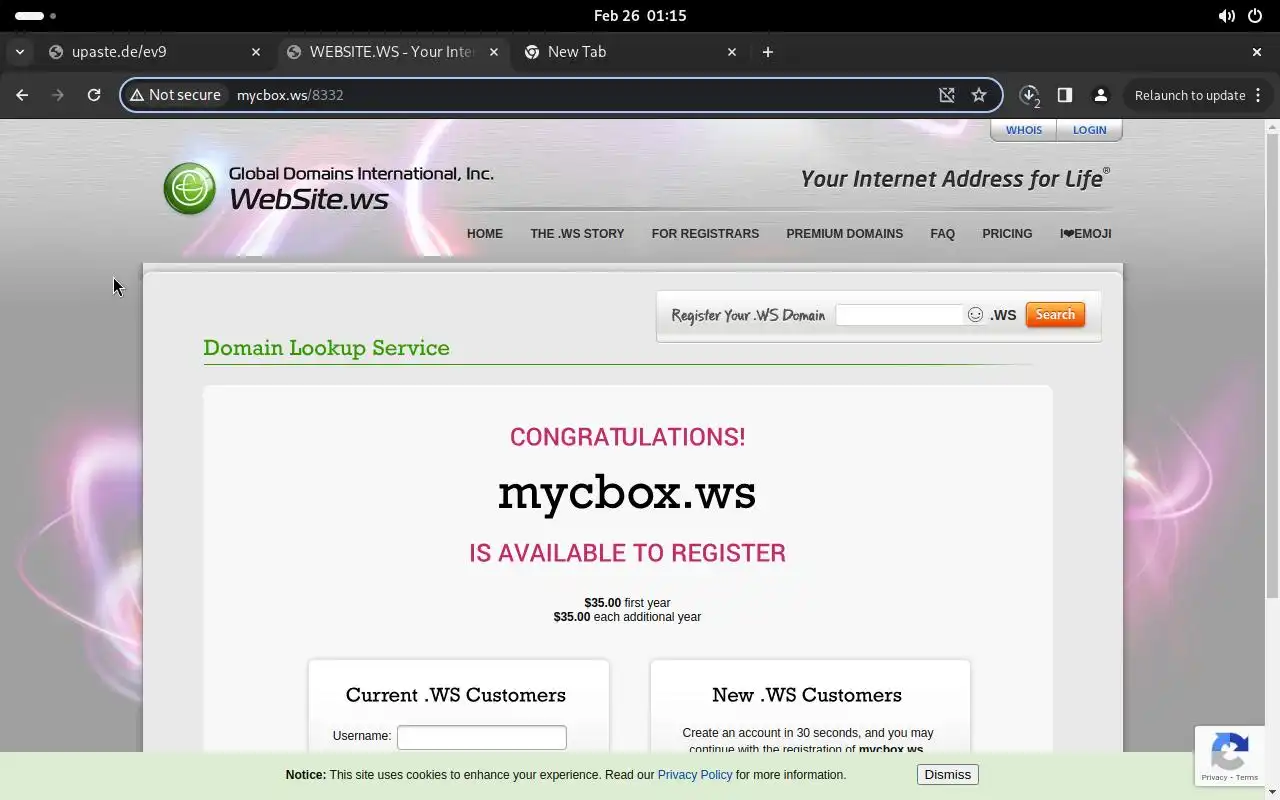
Task: Open the system power icon
Action: [x=1255, y=16]
